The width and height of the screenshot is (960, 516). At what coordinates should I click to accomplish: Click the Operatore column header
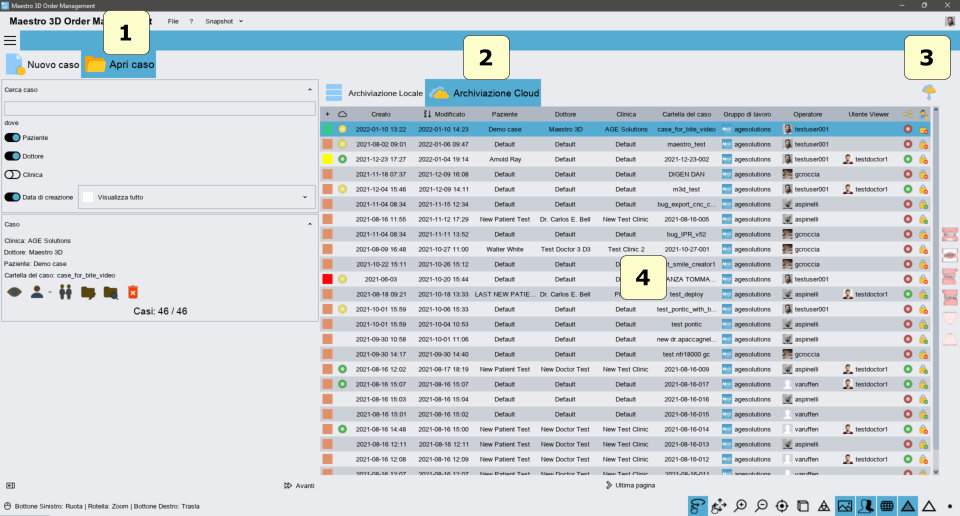click(808, 114)
